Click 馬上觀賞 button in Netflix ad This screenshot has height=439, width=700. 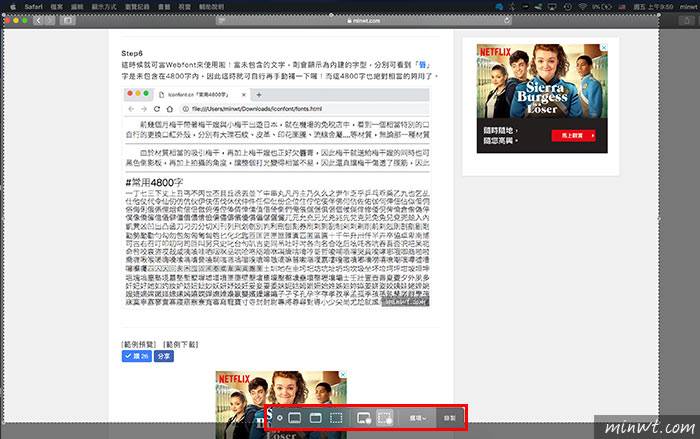click(573, 133)
